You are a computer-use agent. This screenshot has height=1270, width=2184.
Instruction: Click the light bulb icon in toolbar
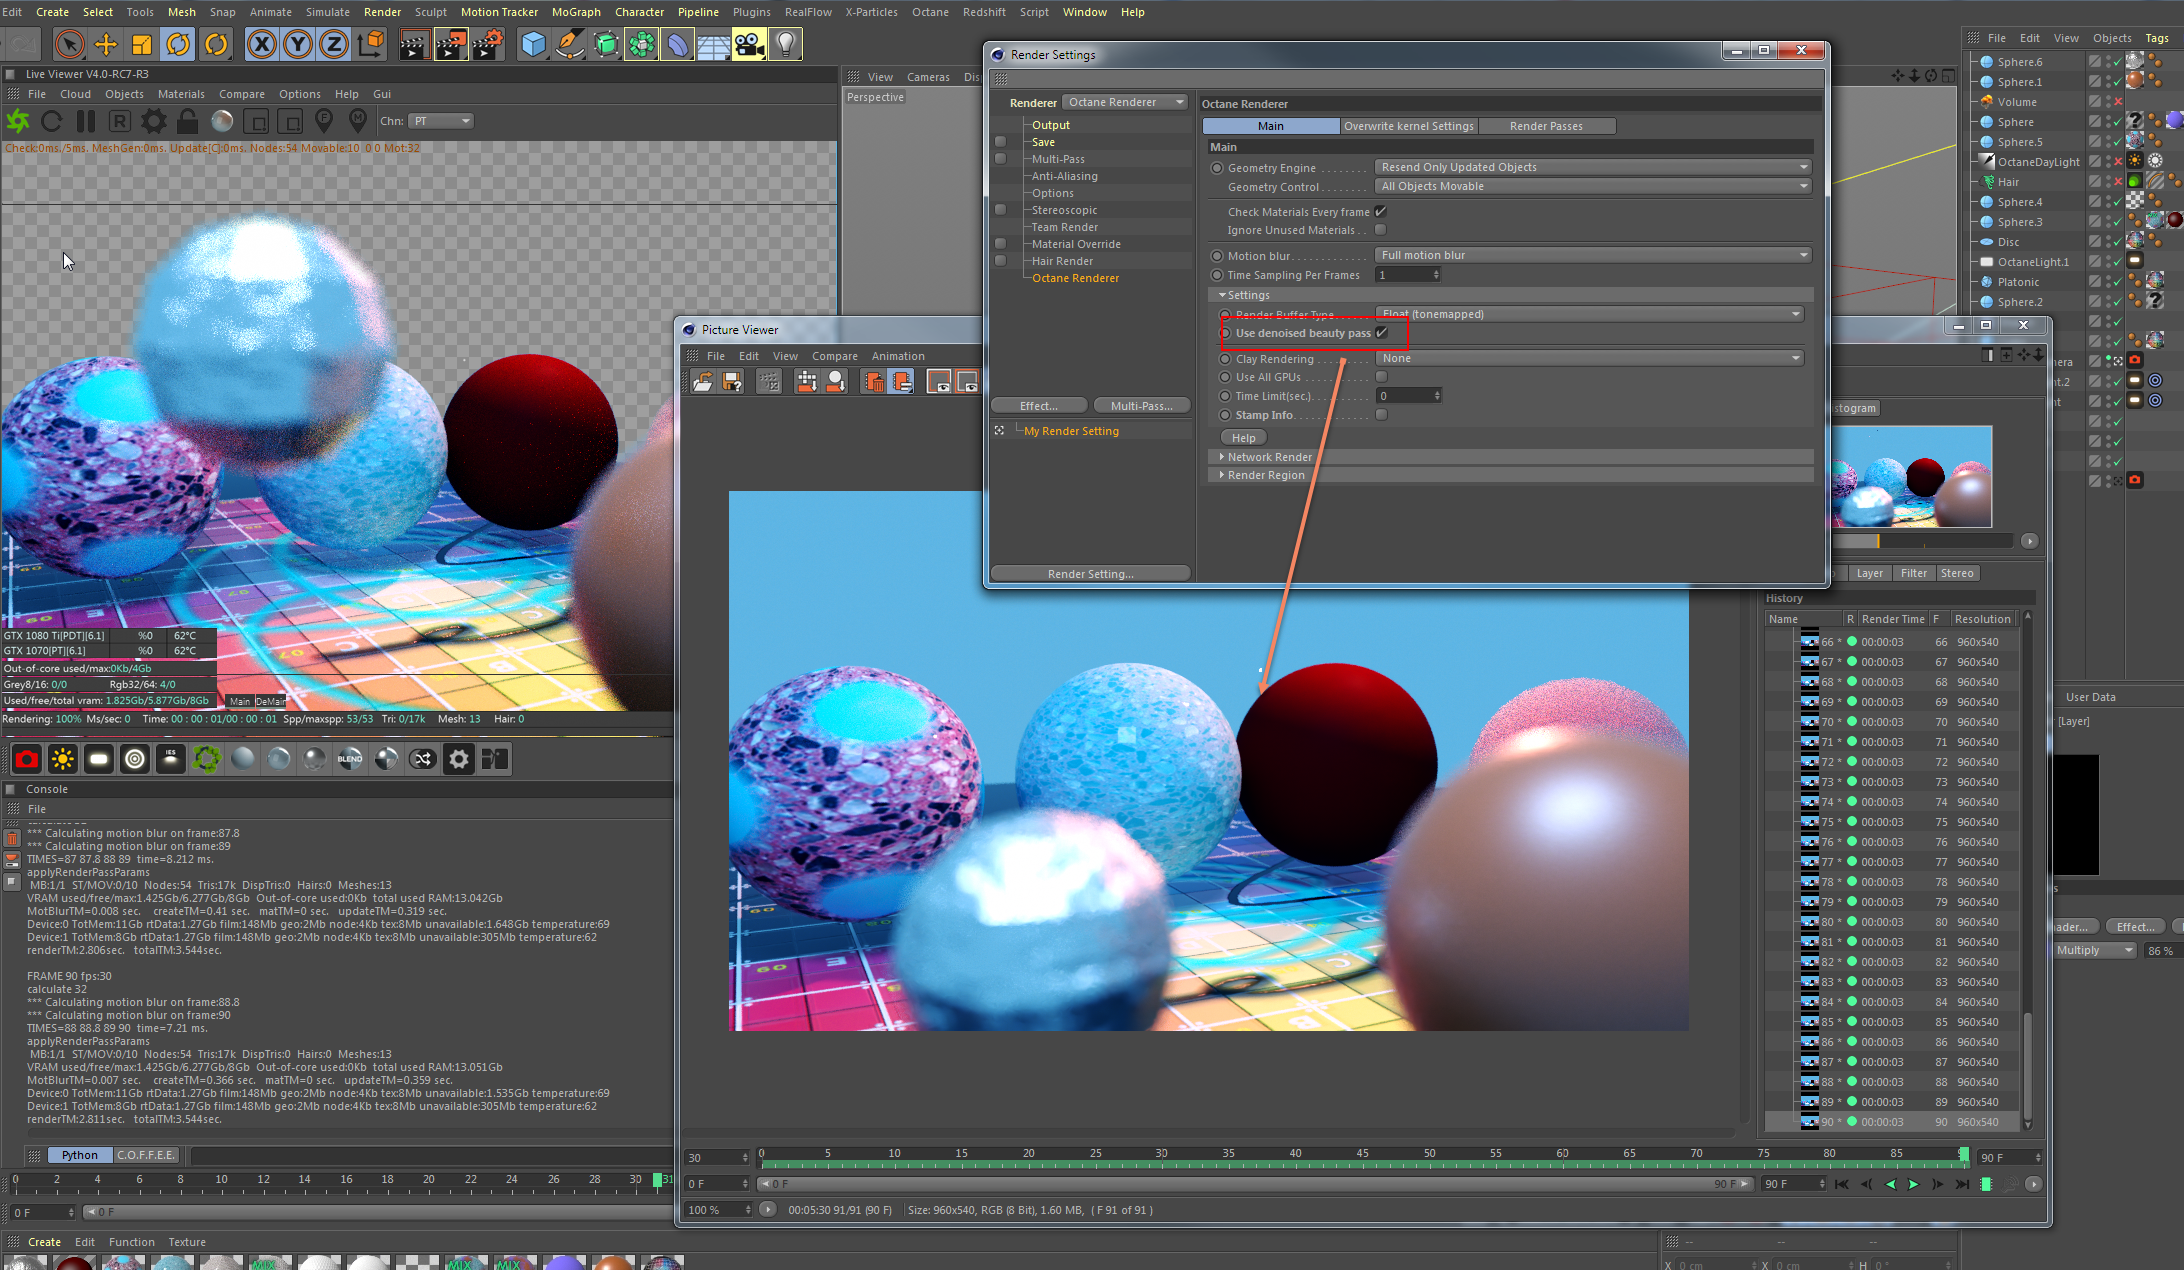(786, 44)
